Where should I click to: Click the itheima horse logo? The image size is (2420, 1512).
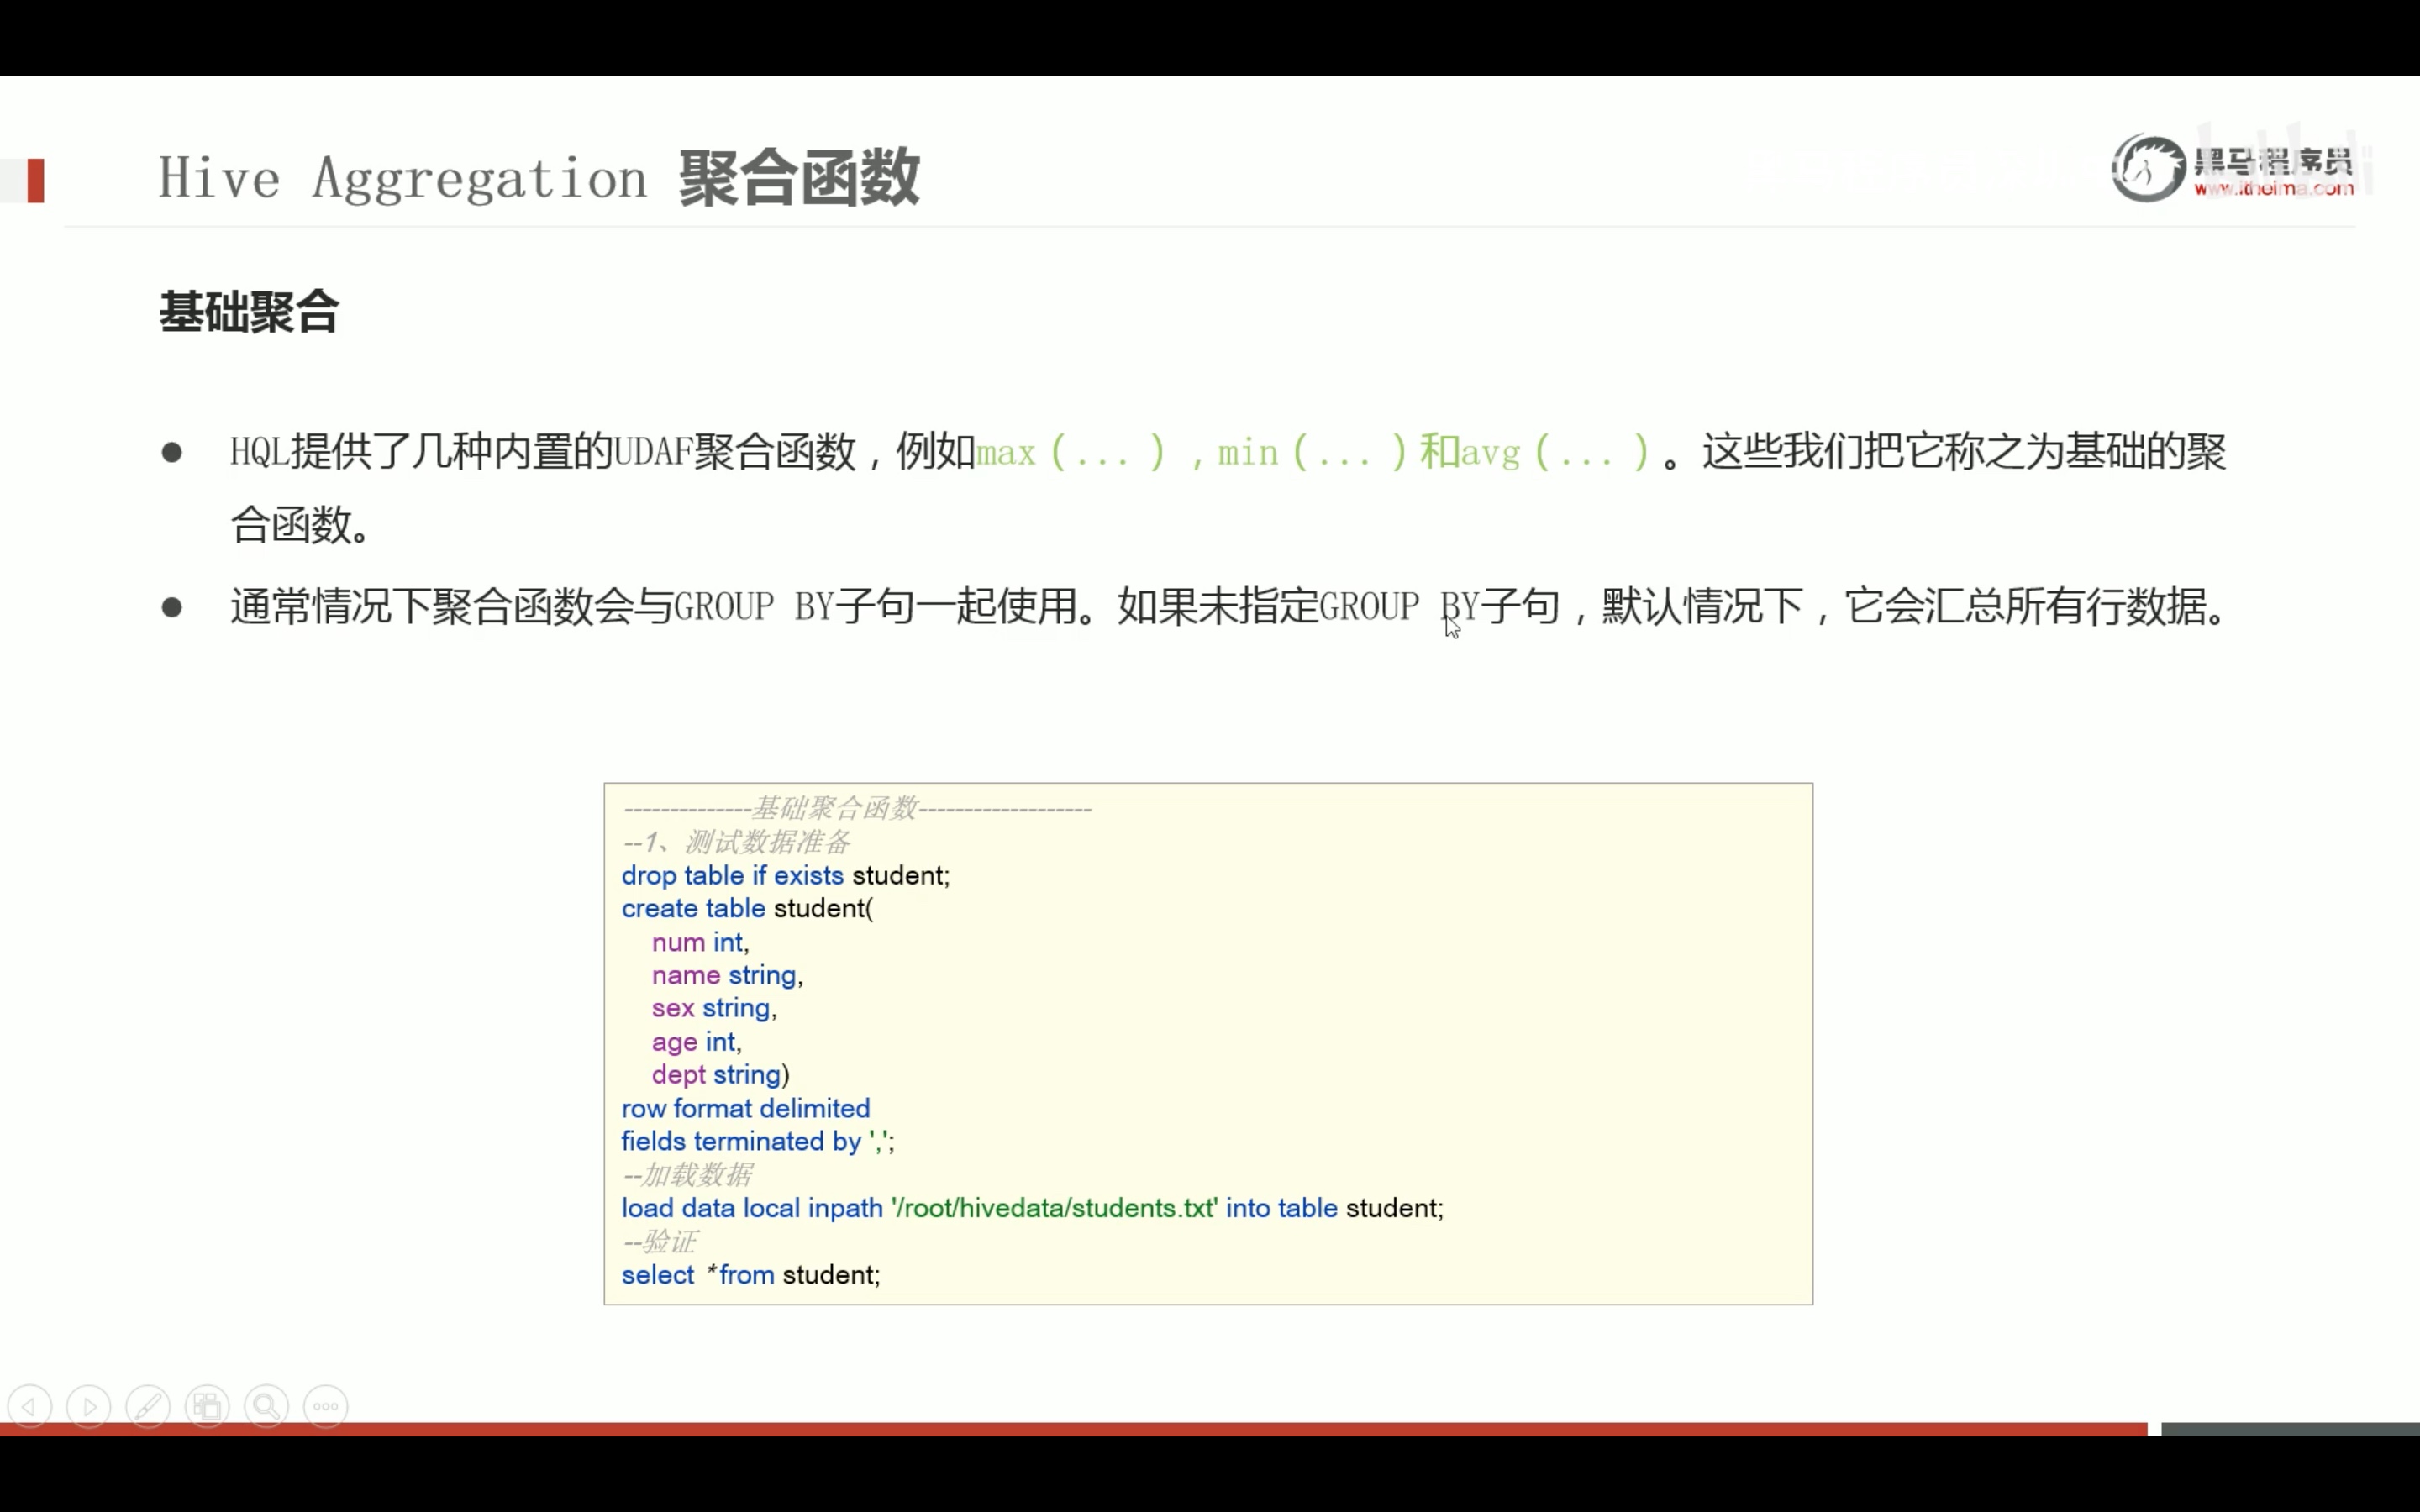click(2148, 168)
